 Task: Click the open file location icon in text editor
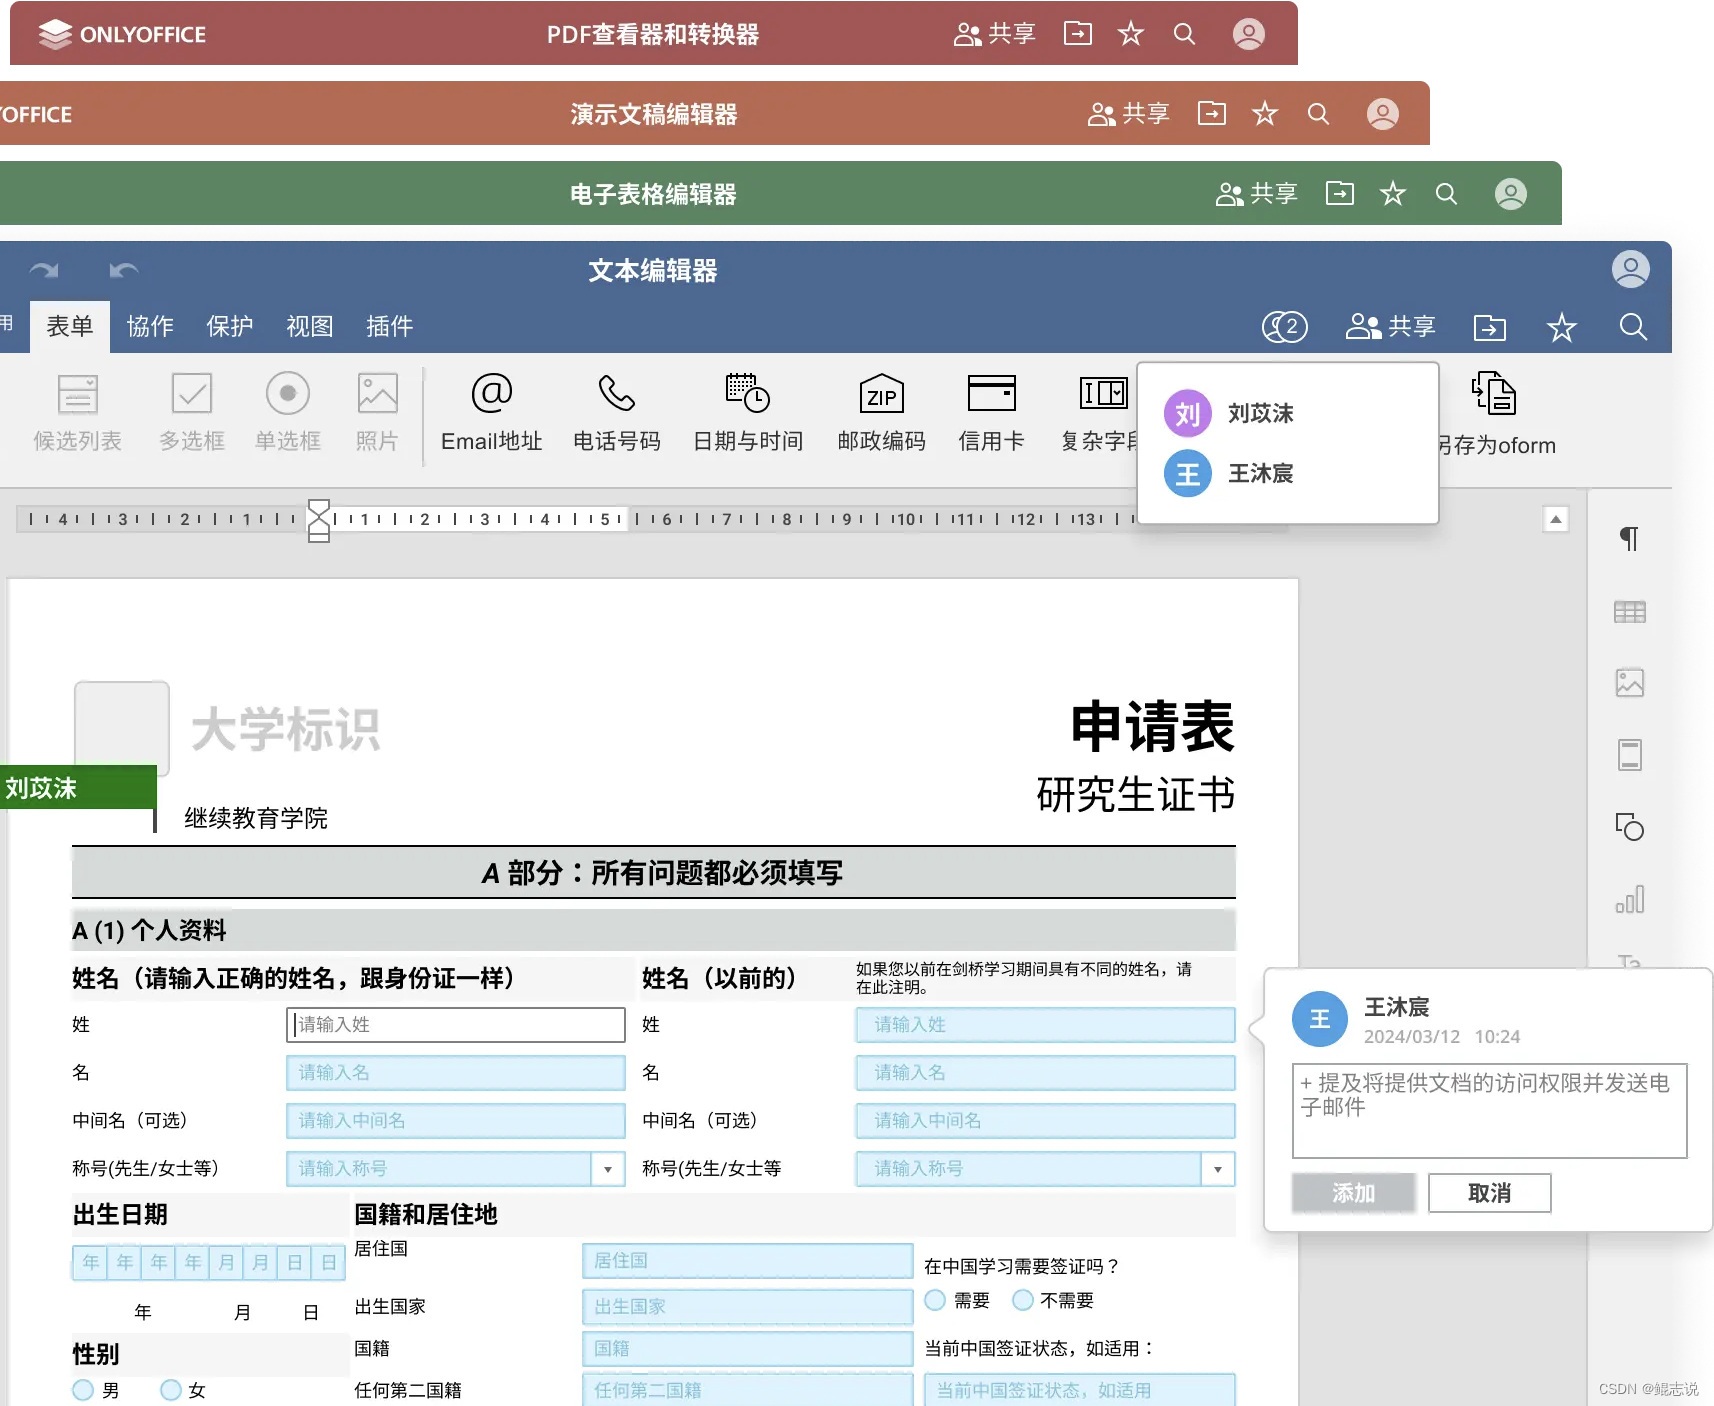[1490, 327]
